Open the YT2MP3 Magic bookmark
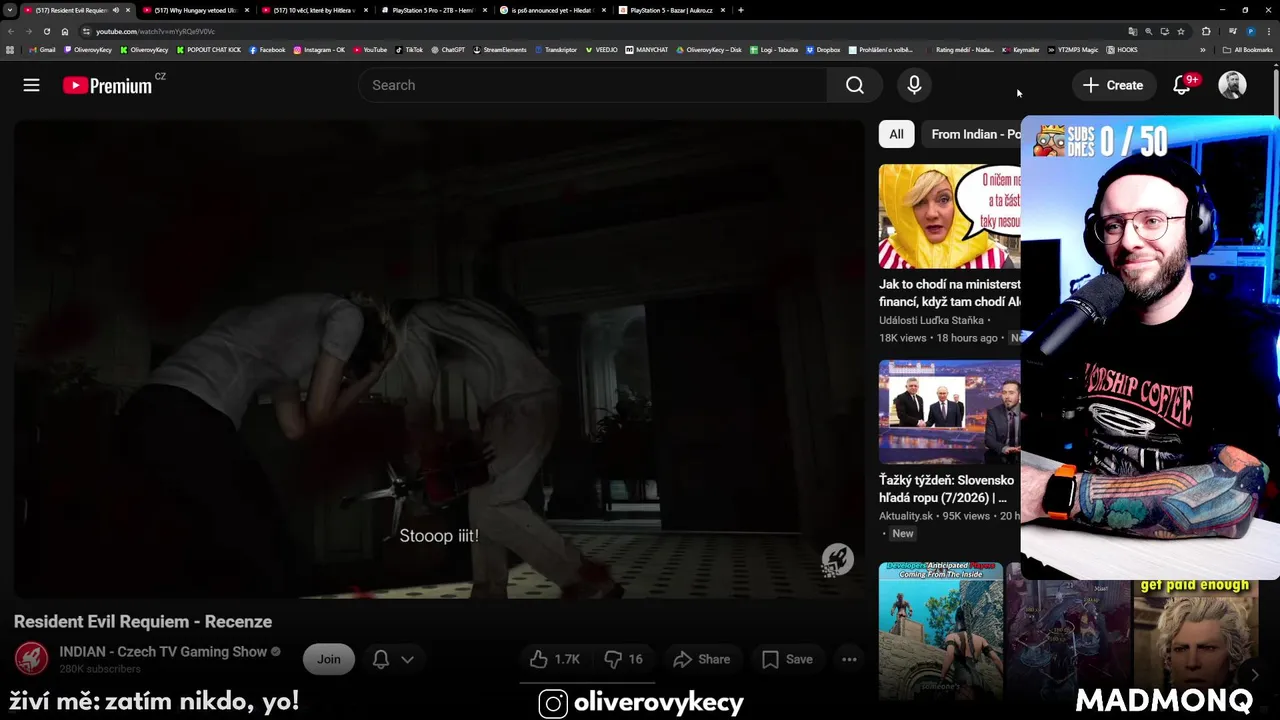 [x=1072, y=49]
